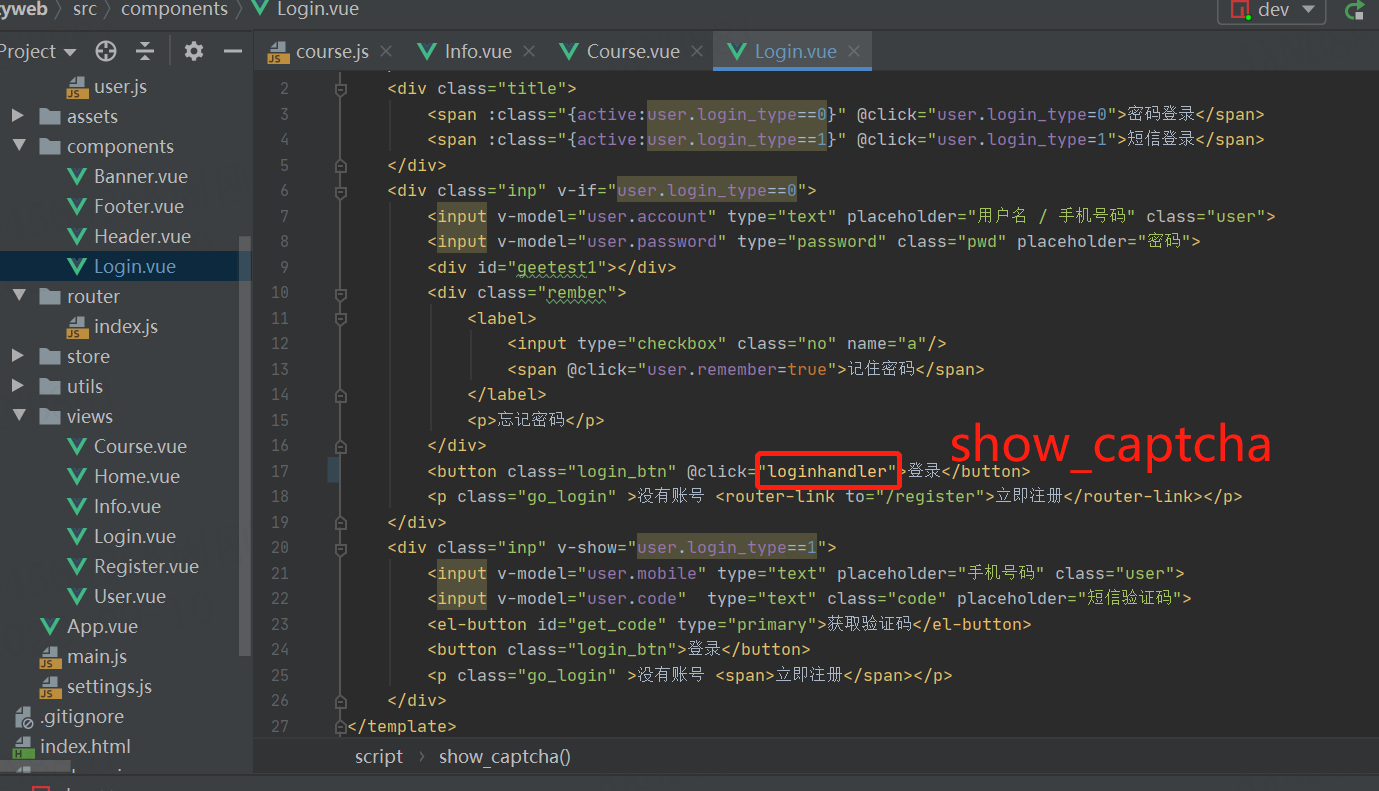Fold the inp div at line 6
The height and width of the screenshot is (791, 1379).
coord(341,191)
